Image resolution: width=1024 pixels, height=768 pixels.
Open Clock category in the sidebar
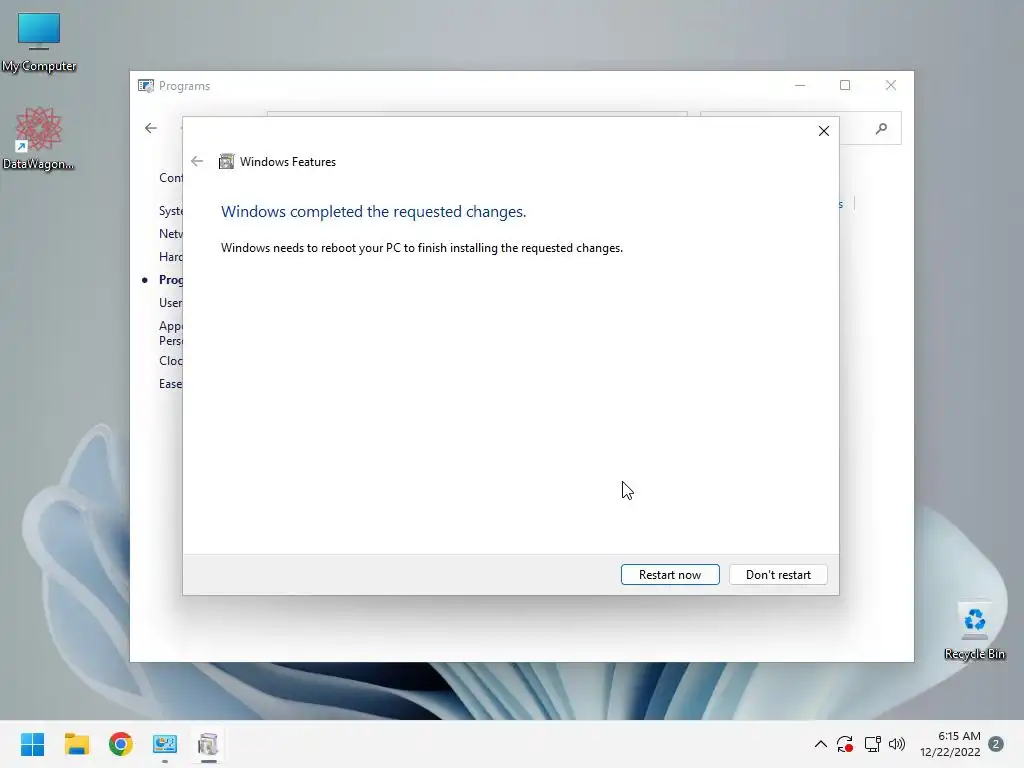(170, 360)
